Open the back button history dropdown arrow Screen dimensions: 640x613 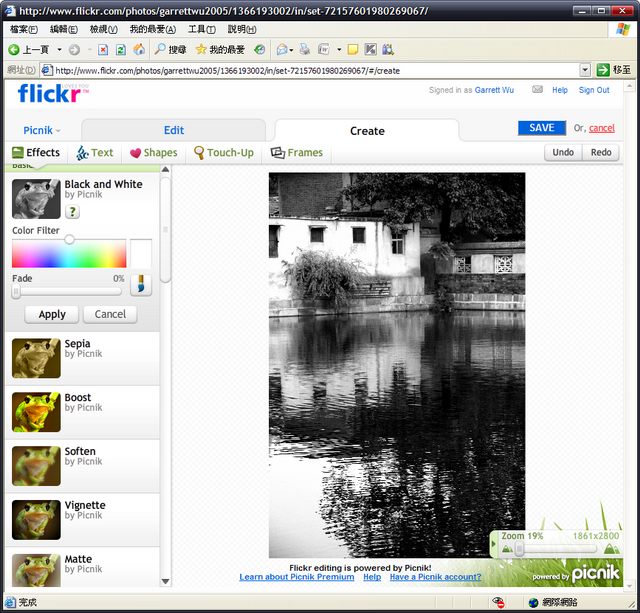coord(59,50)
